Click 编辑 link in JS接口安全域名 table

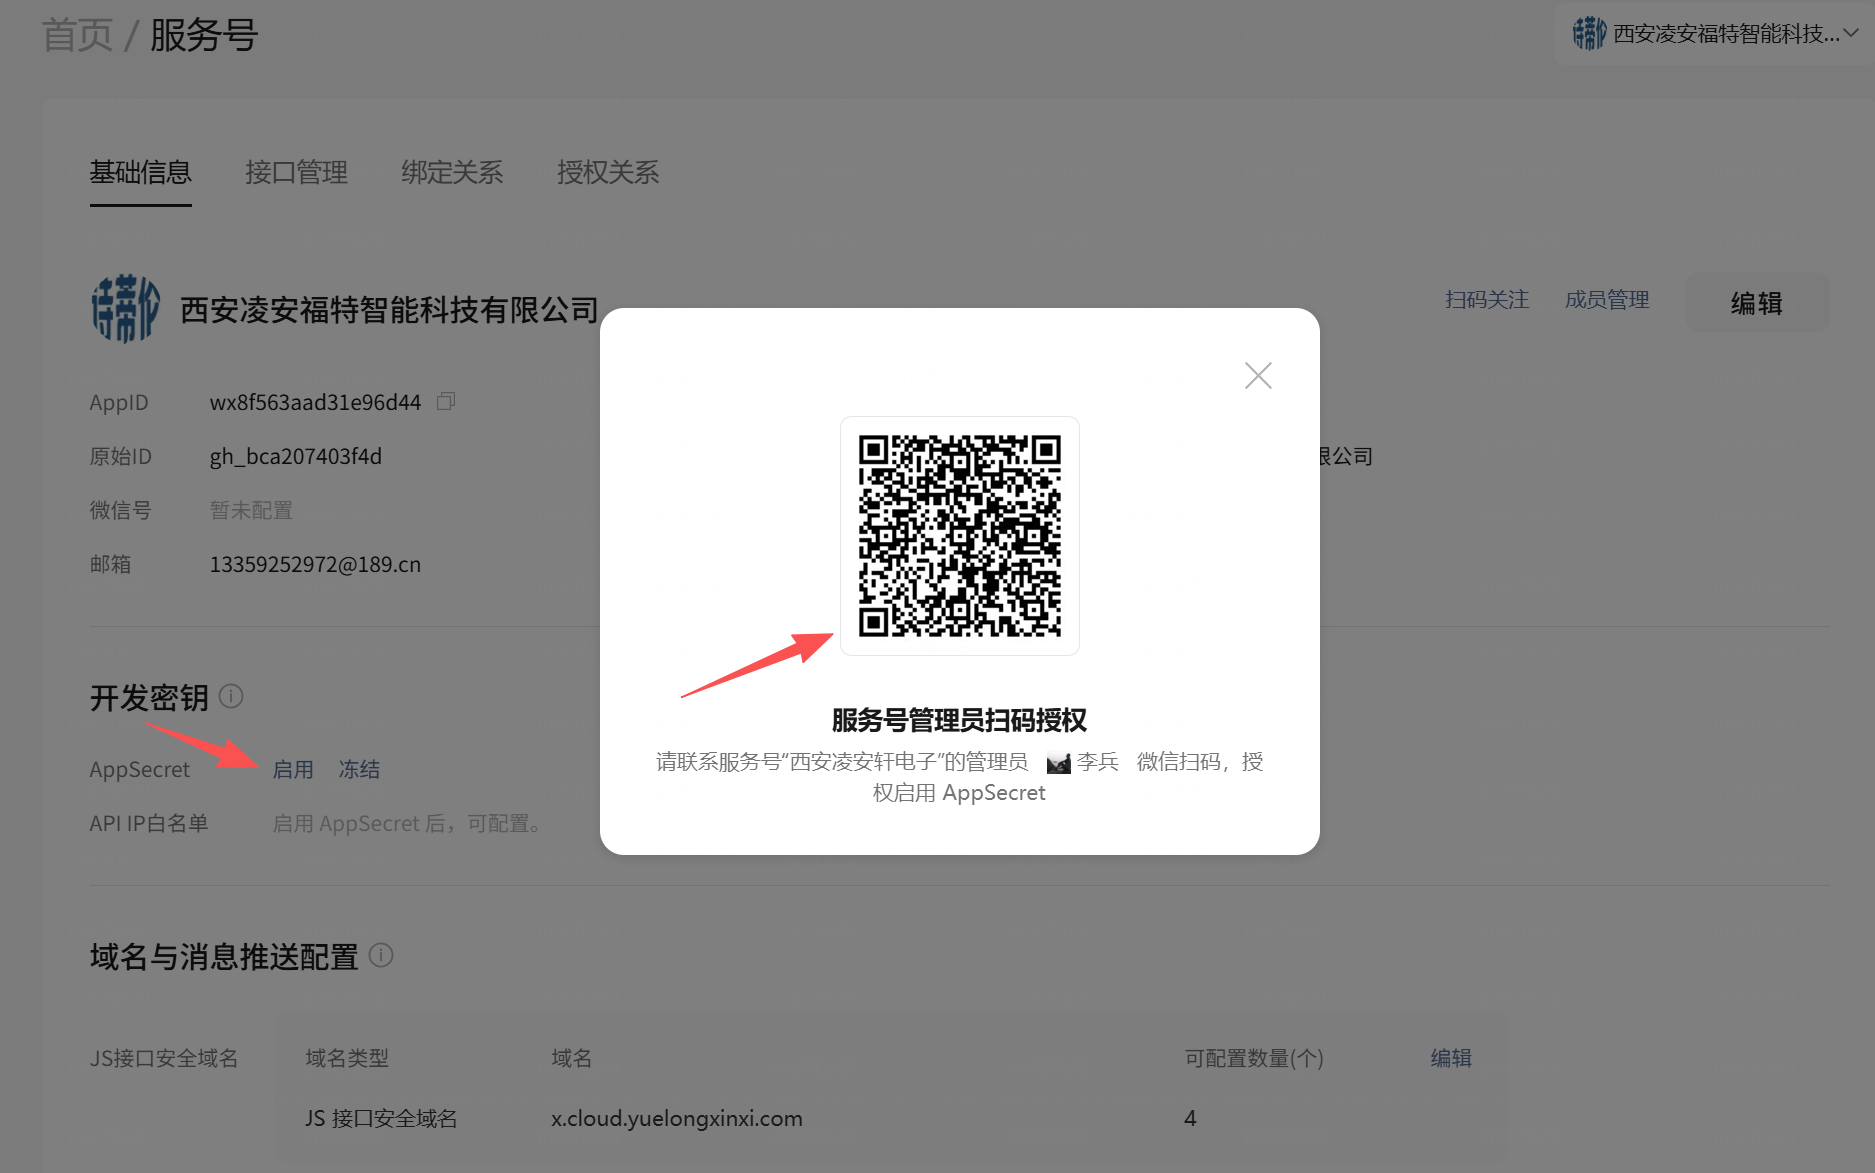1451,1058
